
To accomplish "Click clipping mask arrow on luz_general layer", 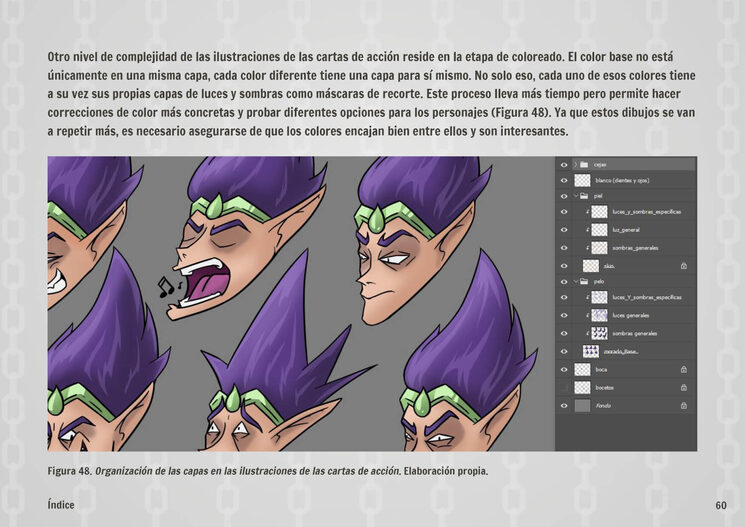I will click(x=588, y=230).
